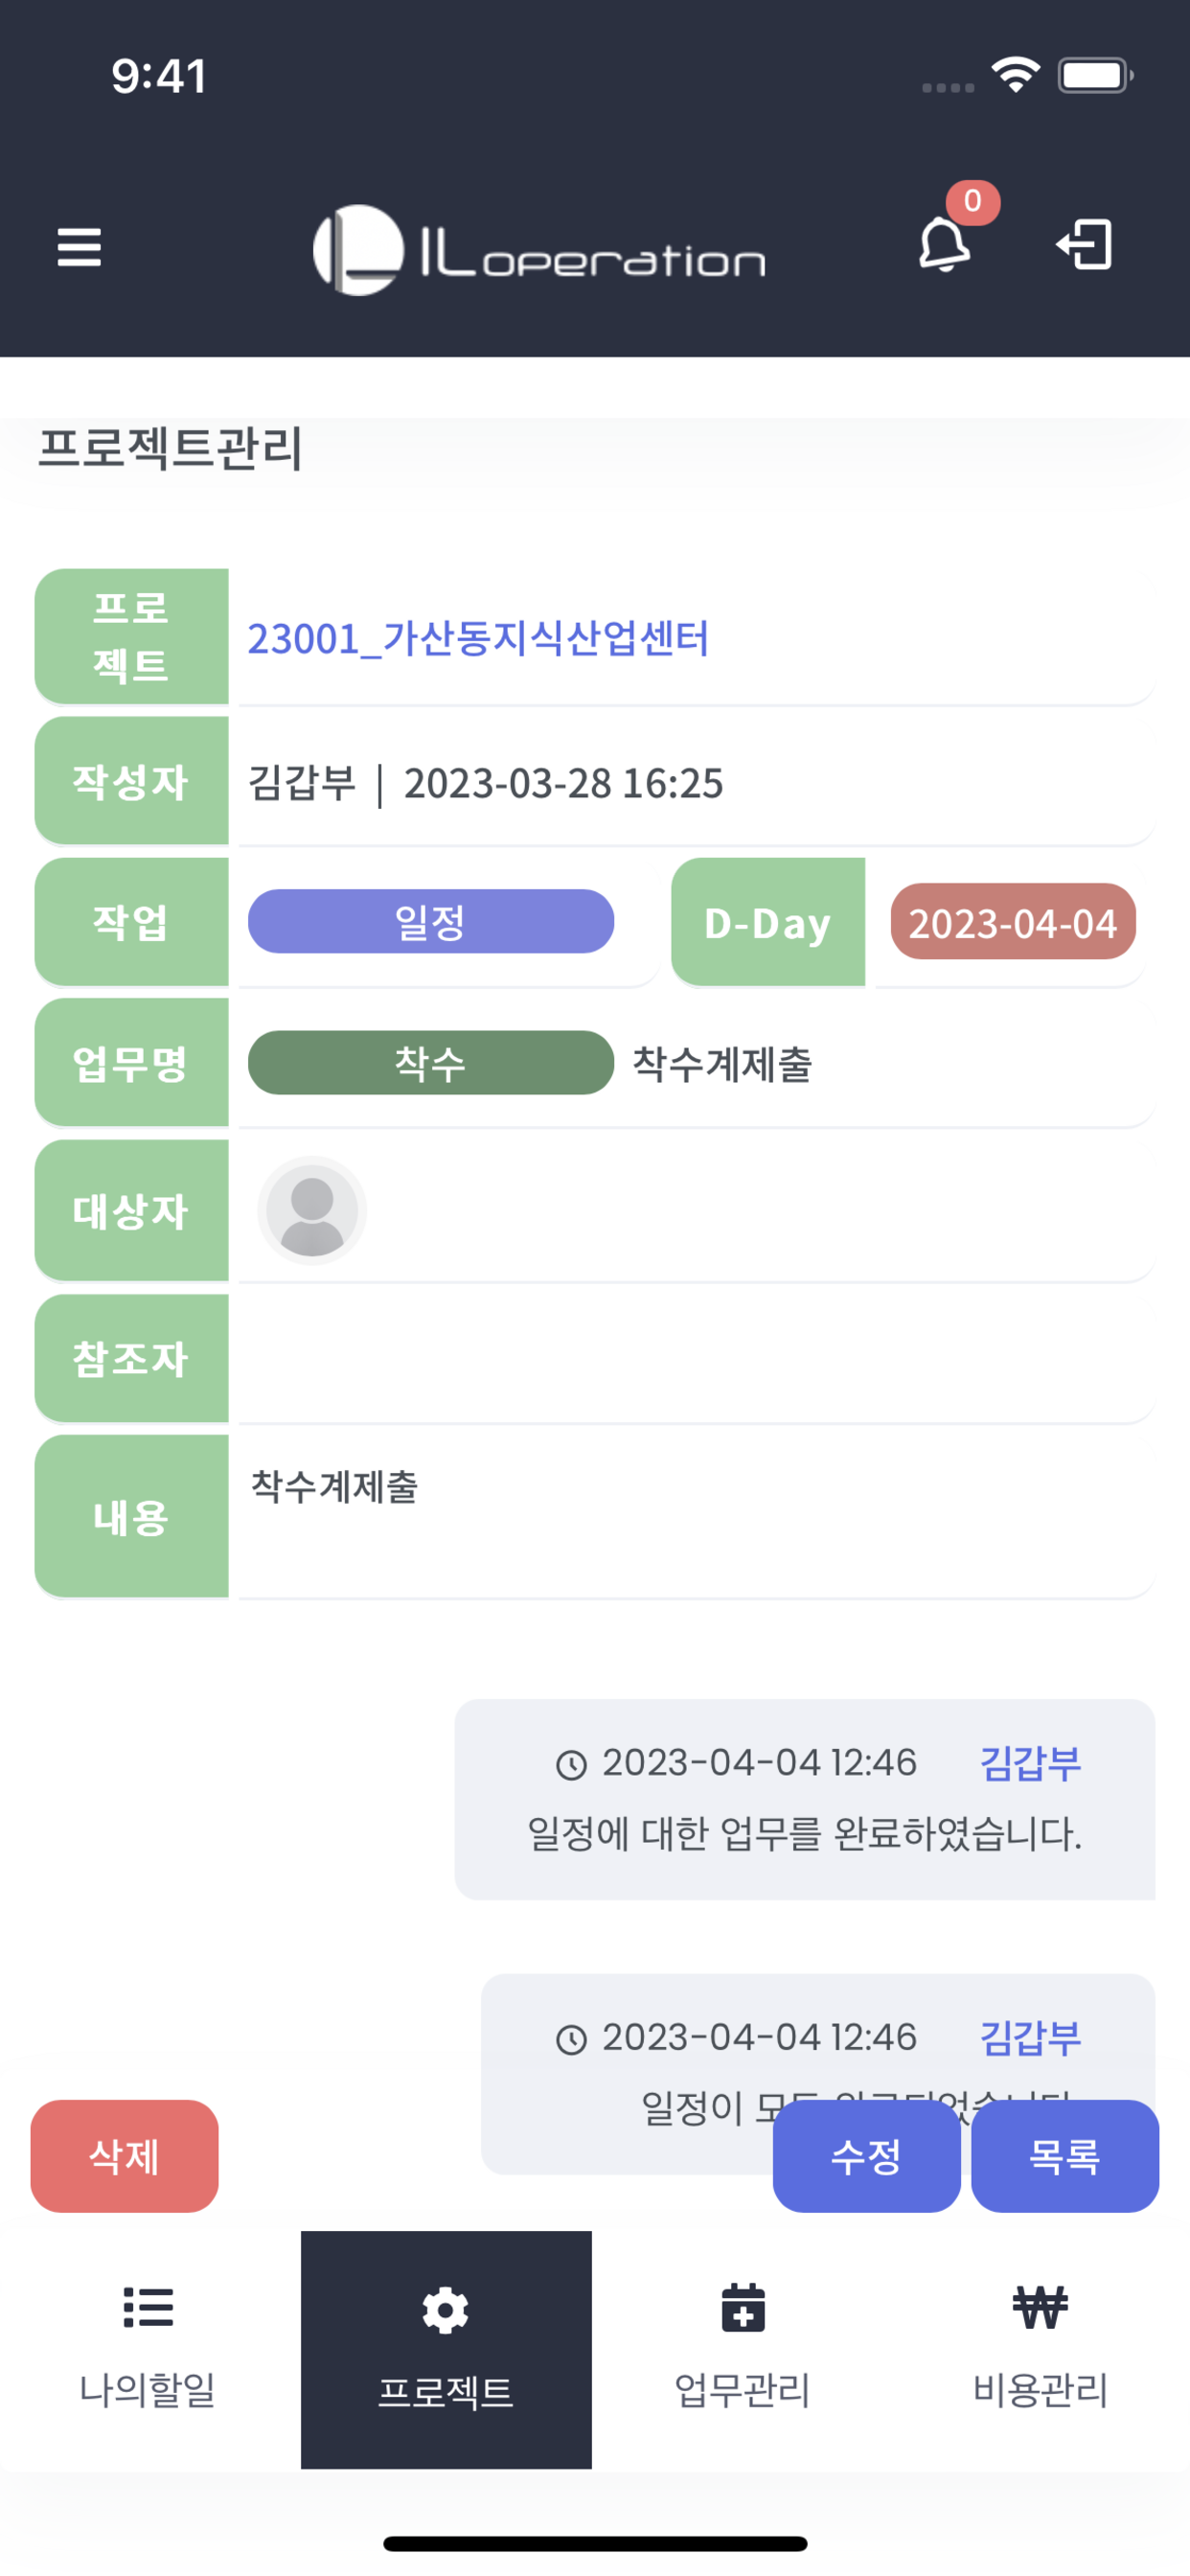Tap the 2023-04-04 D-Day date badge

coord(1013,921)
